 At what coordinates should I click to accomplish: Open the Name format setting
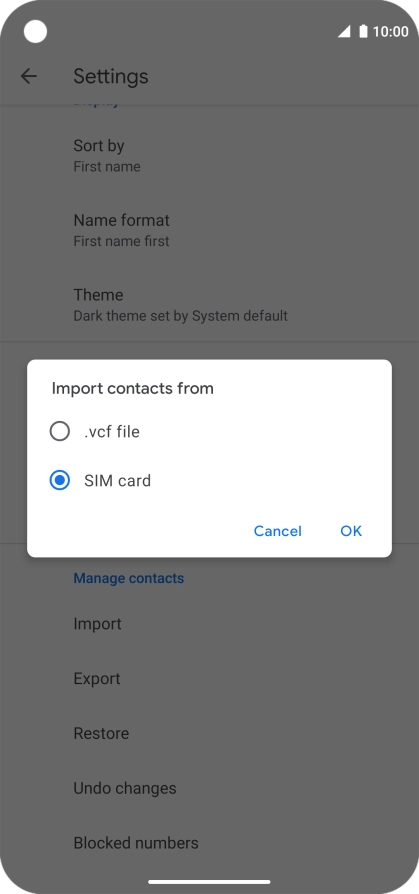[x=209, y=230]
